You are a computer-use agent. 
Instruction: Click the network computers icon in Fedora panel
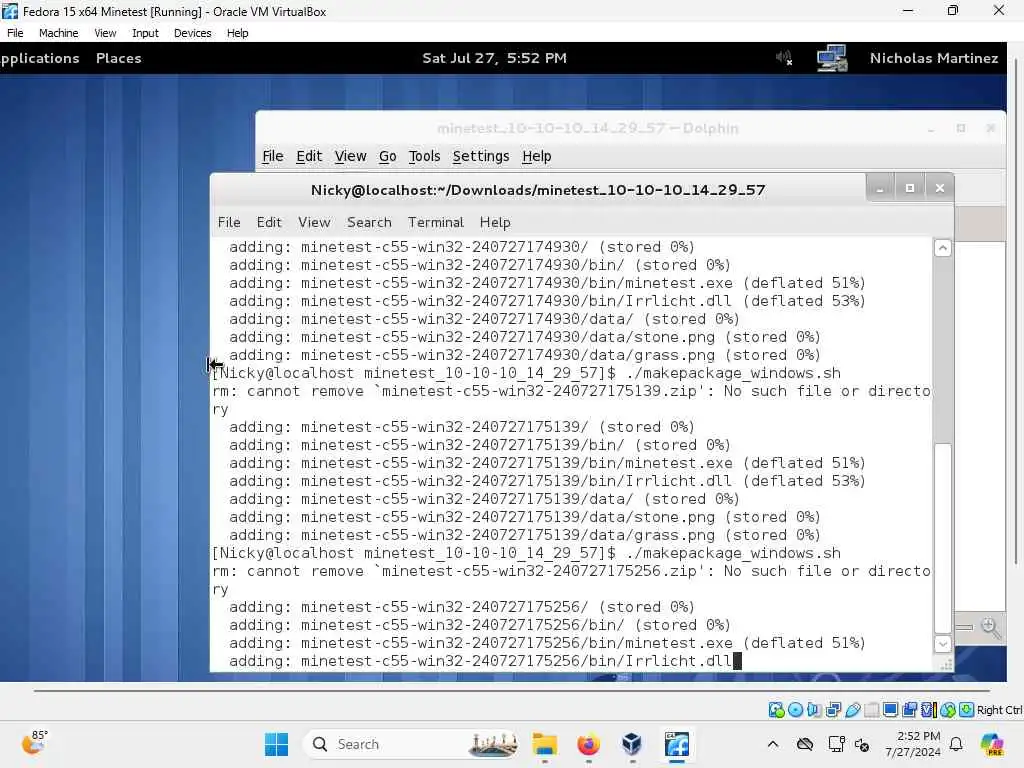point(832,58)
